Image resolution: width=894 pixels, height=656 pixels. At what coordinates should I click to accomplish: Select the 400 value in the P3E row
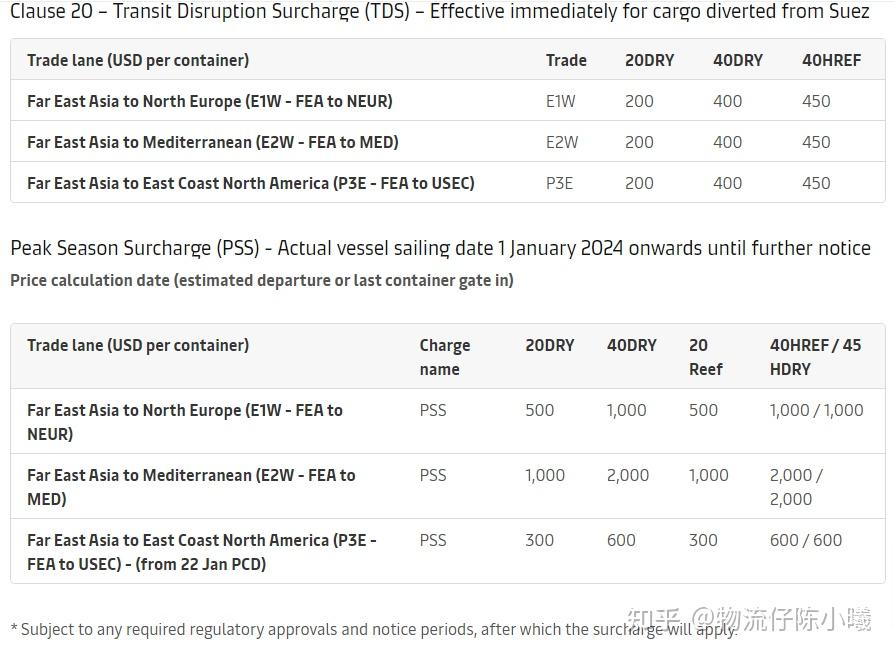pos(727,183)
